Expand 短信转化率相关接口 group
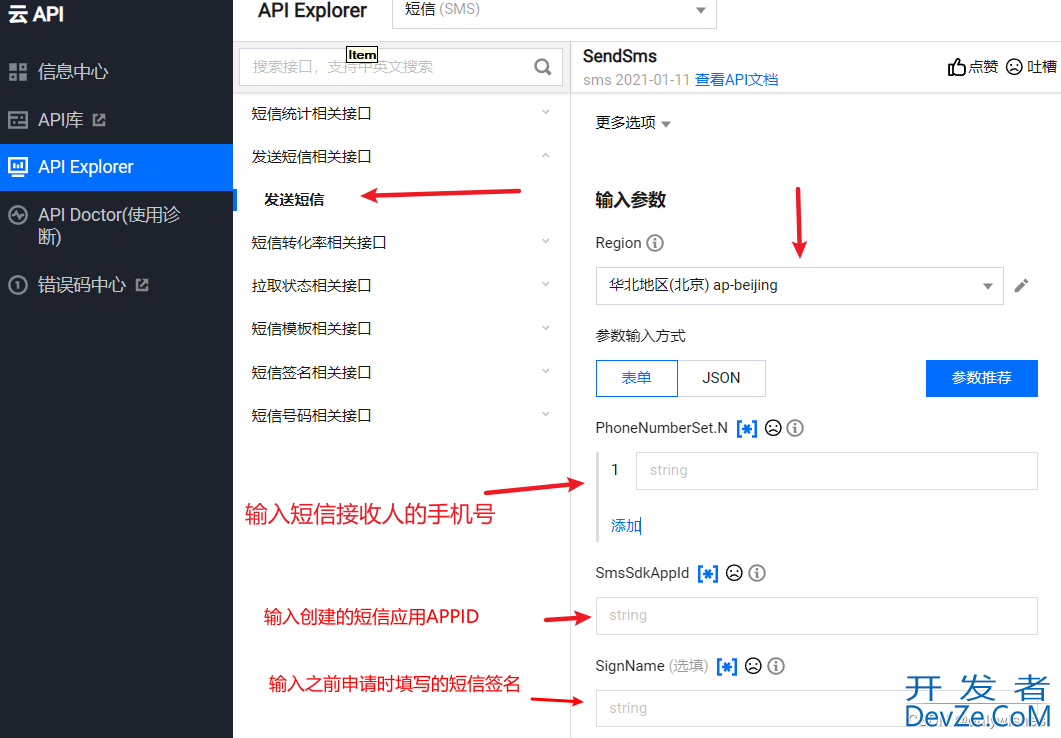1061x738 pixels. [x=401, y=242]
